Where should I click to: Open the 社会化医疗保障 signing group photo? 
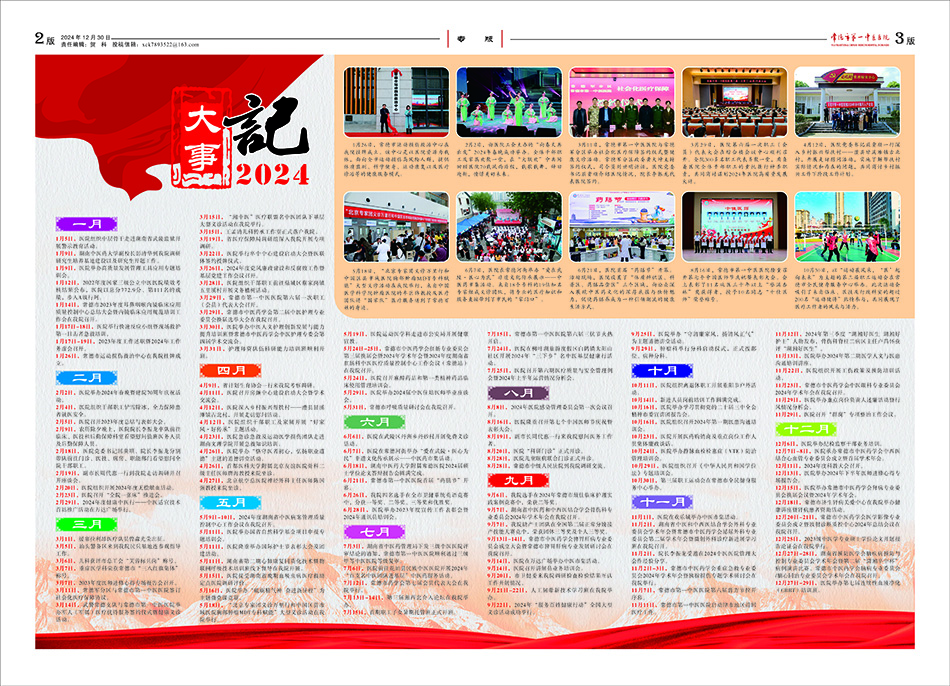coord(622,102)
